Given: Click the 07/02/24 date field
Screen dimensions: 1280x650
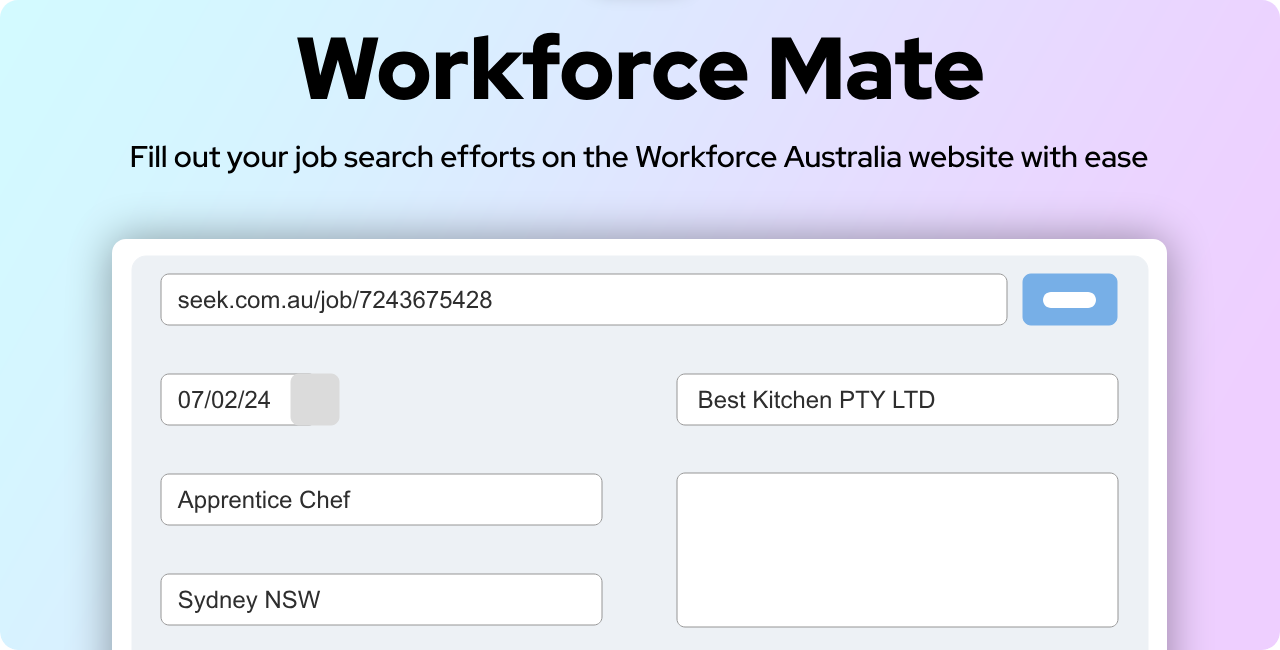Looking at the screenshot, I should pyautogui.click(x=226, y=399).
